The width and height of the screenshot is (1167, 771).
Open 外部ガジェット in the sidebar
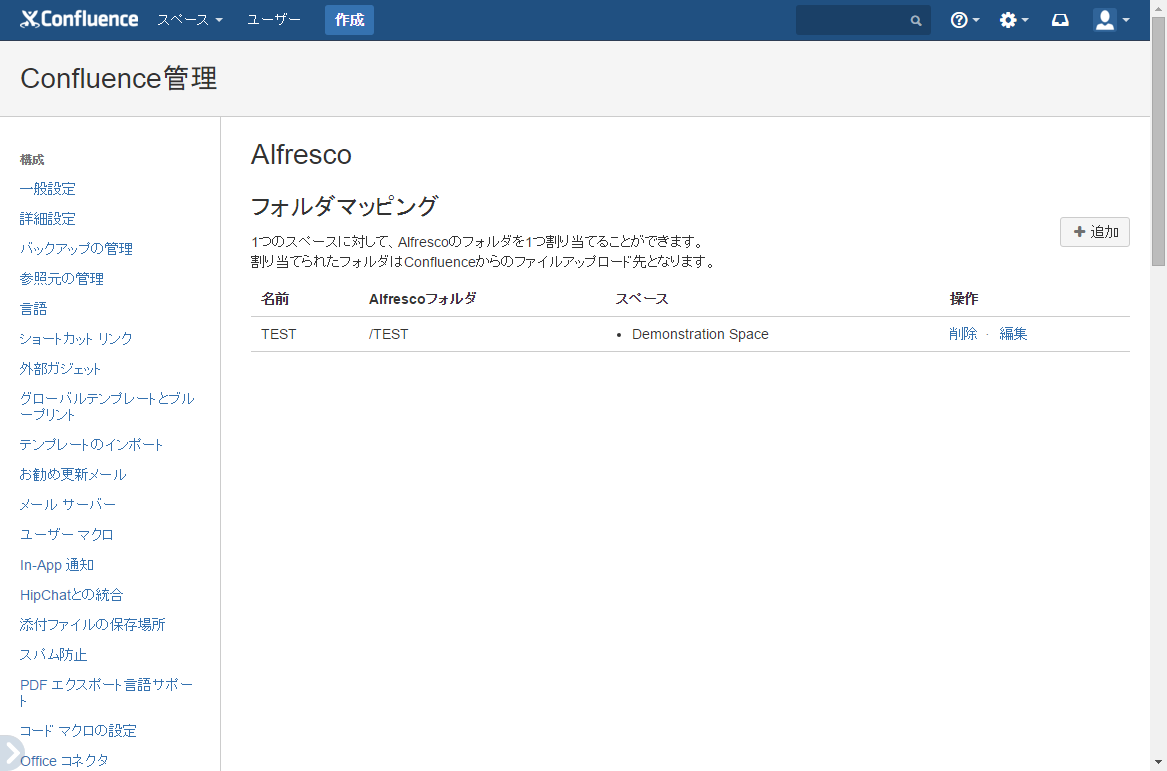tap(60, 368)
